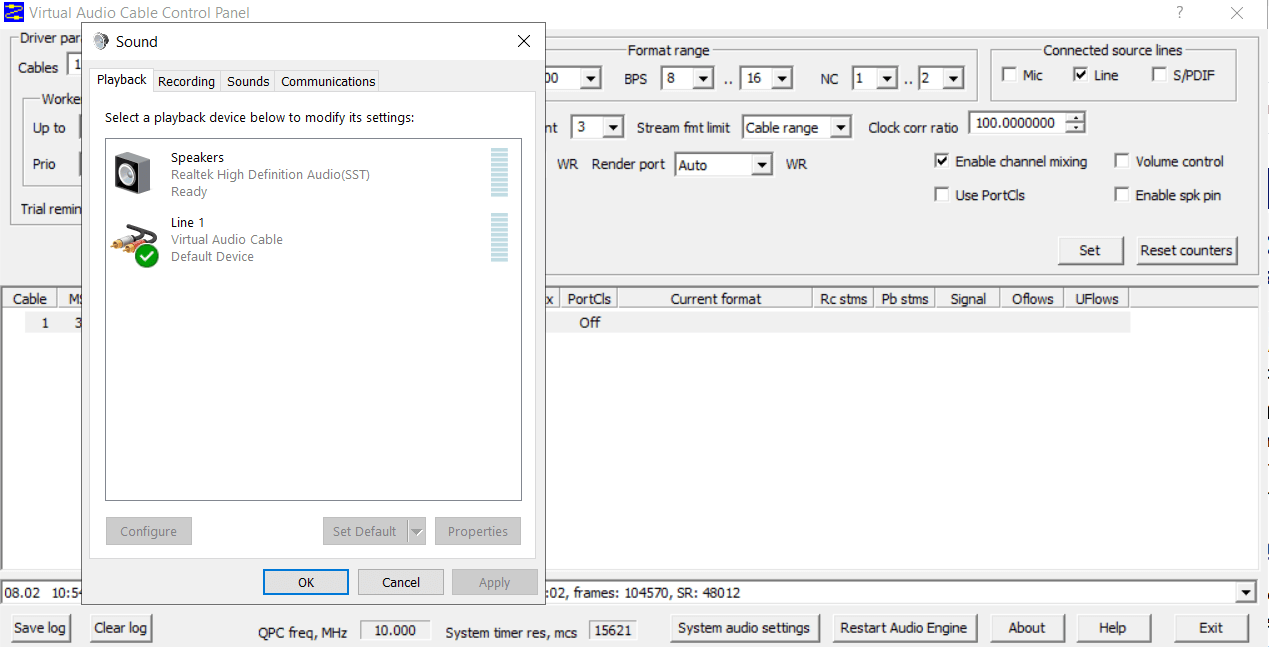Click Restart Audio Engine
This screenshot has width=1269, height=647.
(905, 628)
